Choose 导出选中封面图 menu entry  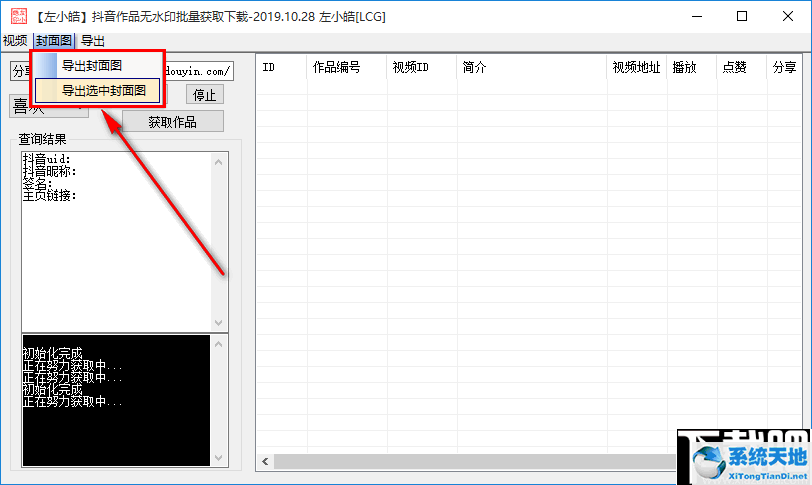click(x=97, y=91)
